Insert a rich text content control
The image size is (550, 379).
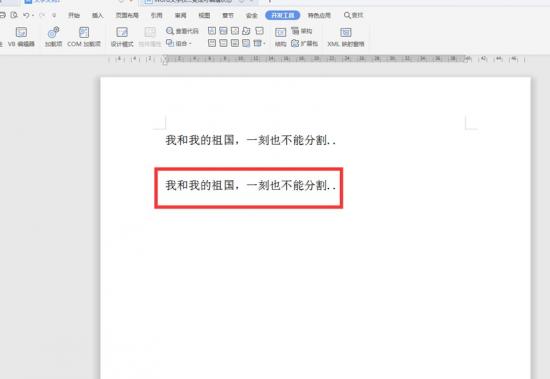[x=212, y=31]
